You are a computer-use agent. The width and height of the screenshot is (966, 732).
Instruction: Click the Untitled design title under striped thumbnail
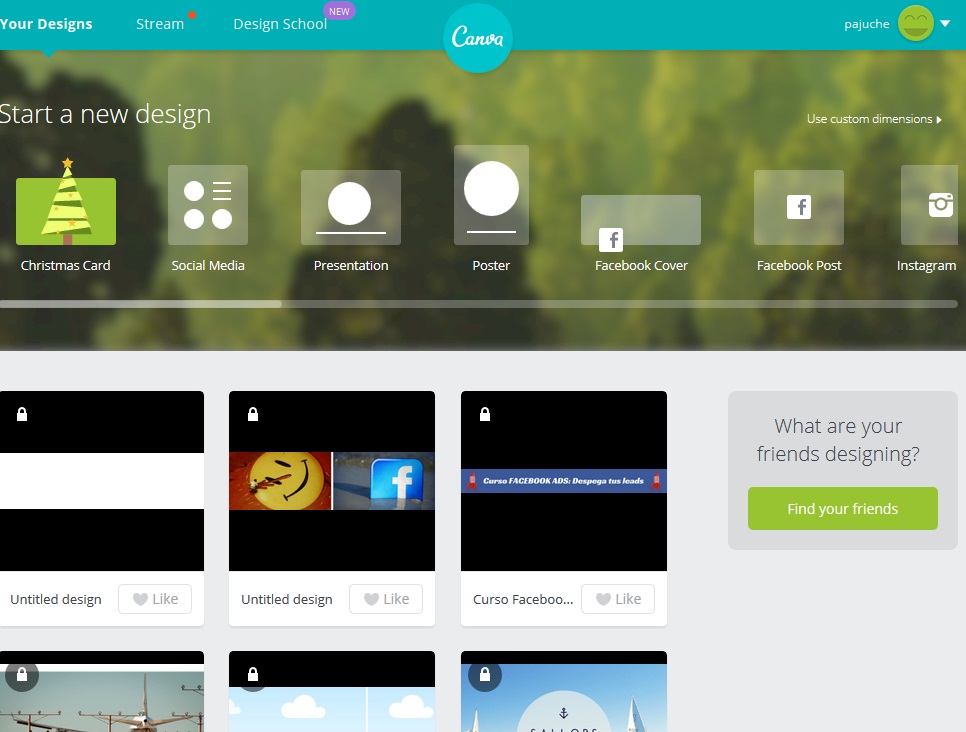point(56,600)
